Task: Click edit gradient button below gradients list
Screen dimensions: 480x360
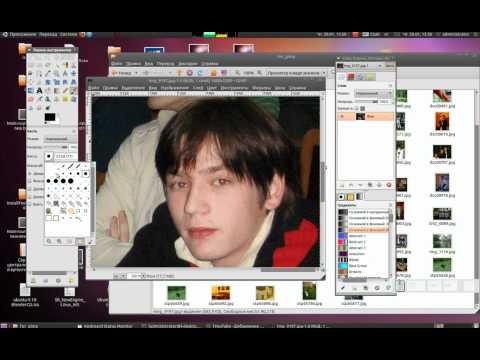Action: (x=343, y=287)
